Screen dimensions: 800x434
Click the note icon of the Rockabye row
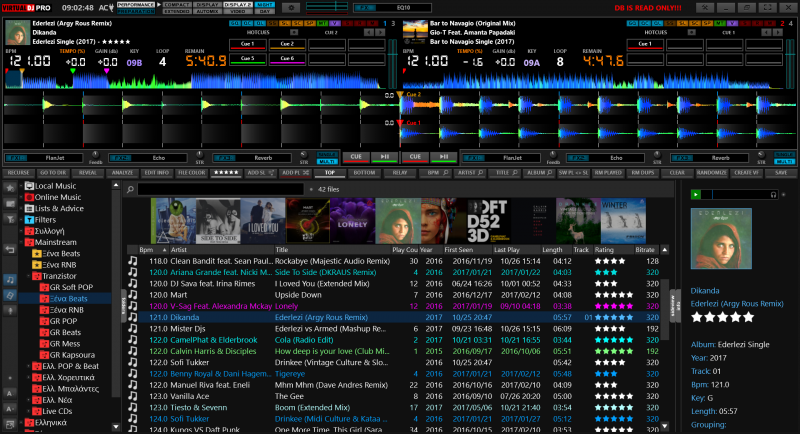(x=133, y=261)
